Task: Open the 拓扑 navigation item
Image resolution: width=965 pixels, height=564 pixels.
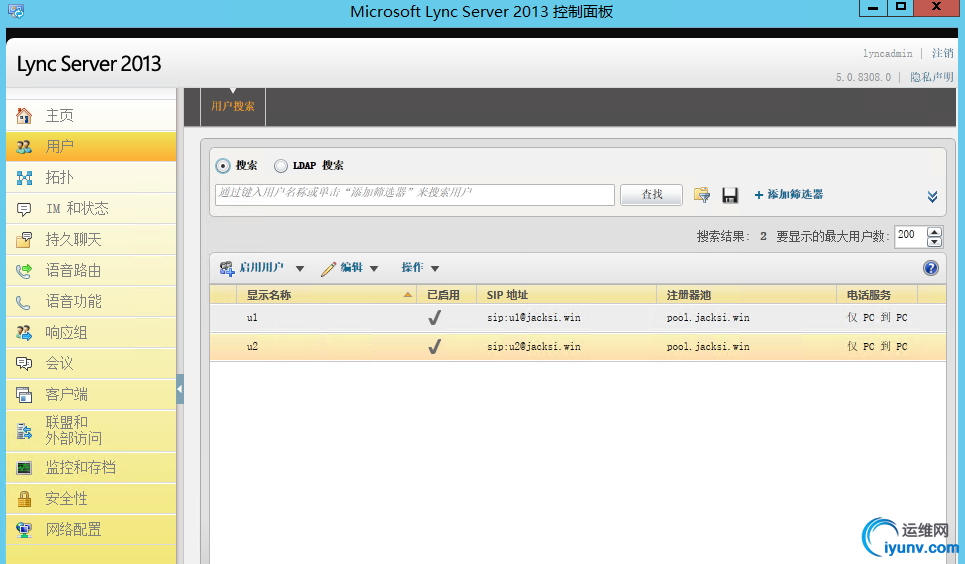Action: coord(91,178)
